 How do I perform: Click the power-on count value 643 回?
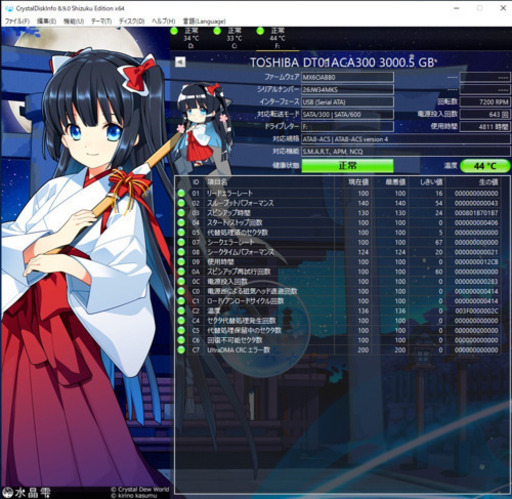coord(485,114)
